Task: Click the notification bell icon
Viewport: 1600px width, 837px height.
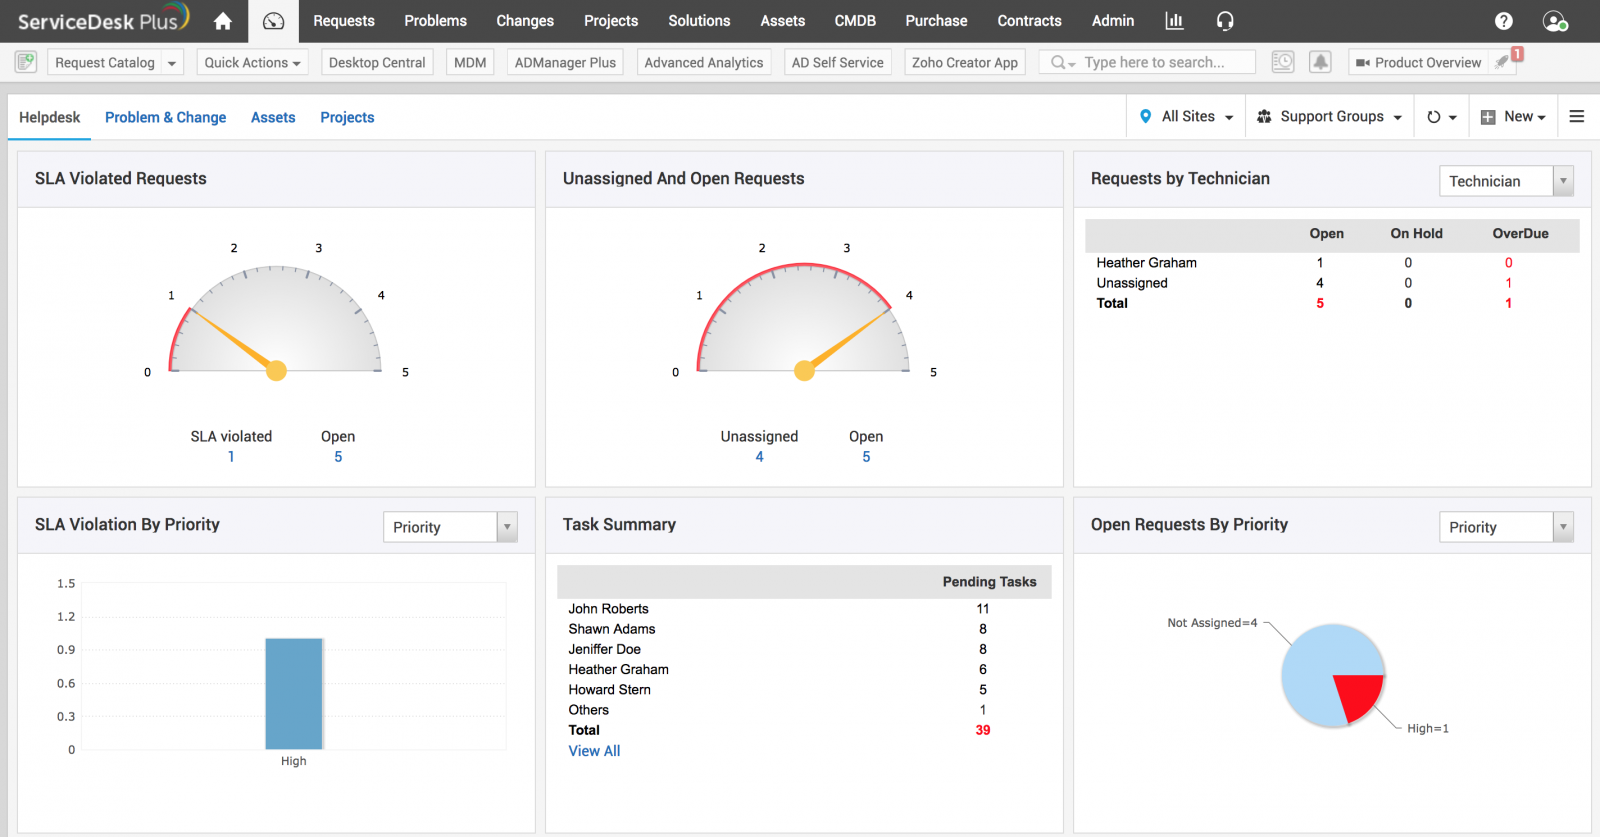Action: 1320,62
